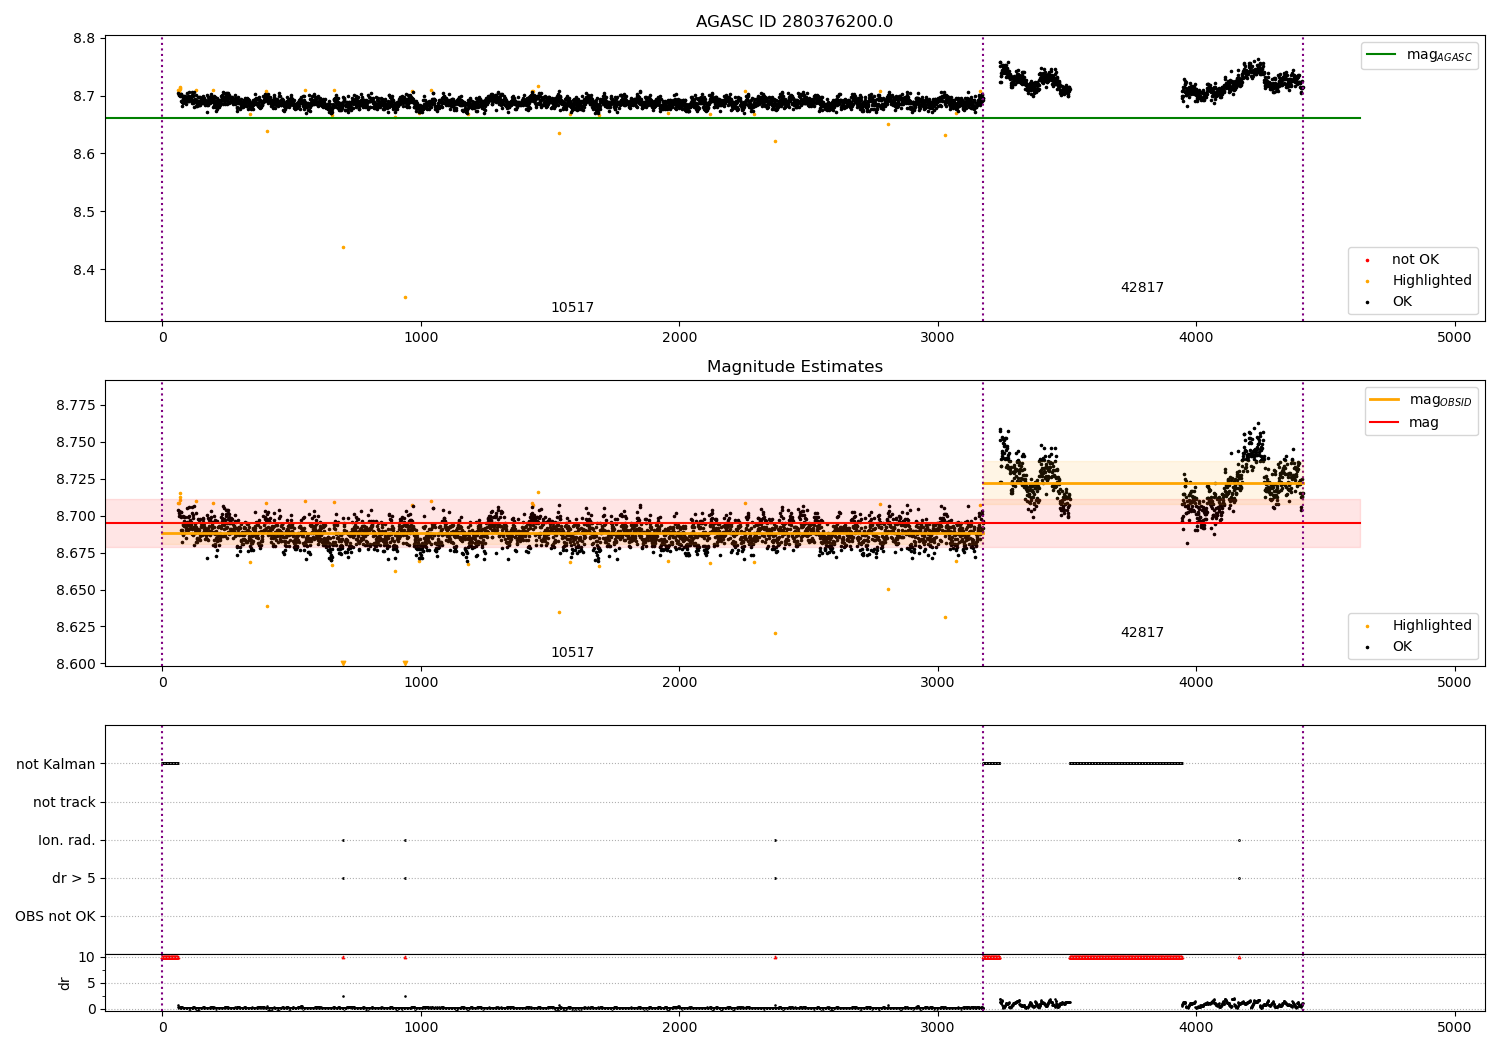This screenshot has height=1050, width=1500.
Task: Click the 'AGASC ID 280376200.0' plot title
Action: click(794, 22)
